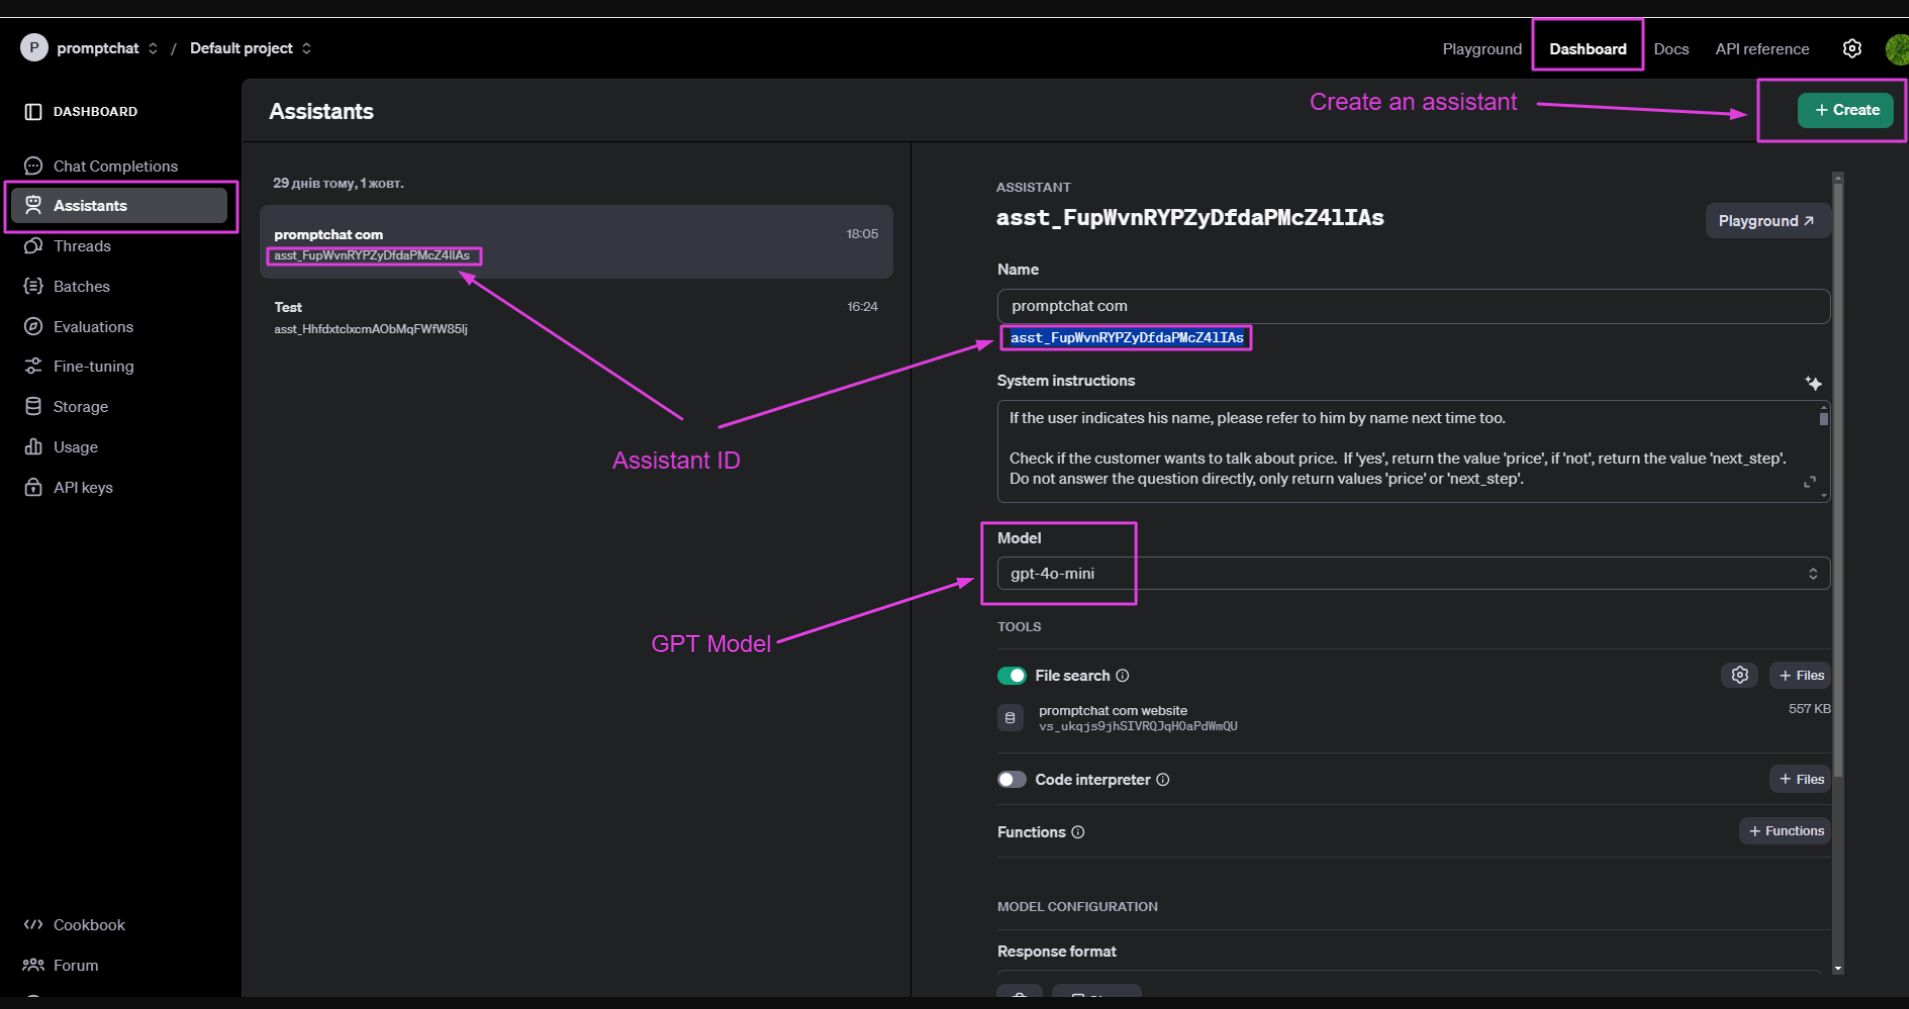Screen dimensions: 1909x1009
Task: Open File search settings gear
Action: [x=1739, y=675]
